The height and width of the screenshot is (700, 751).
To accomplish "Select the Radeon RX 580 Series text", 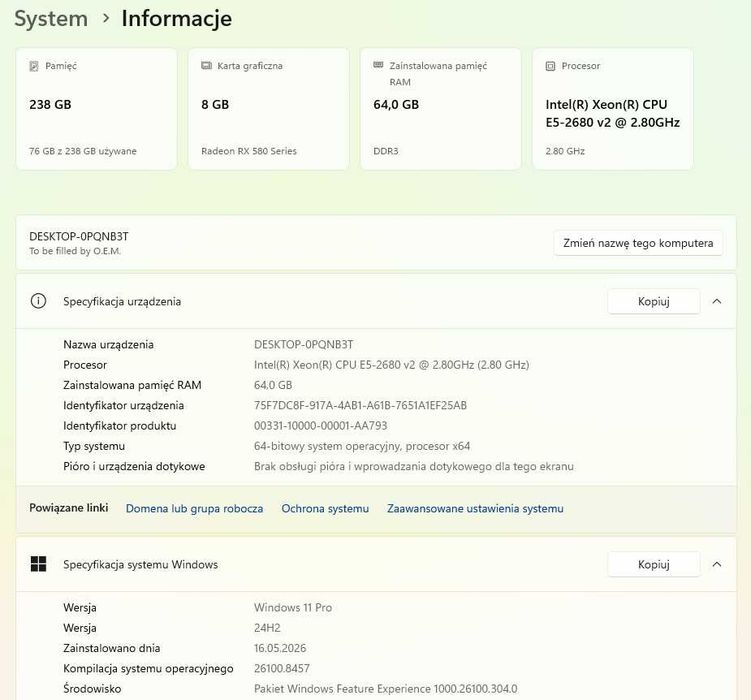I will [249, 151].
